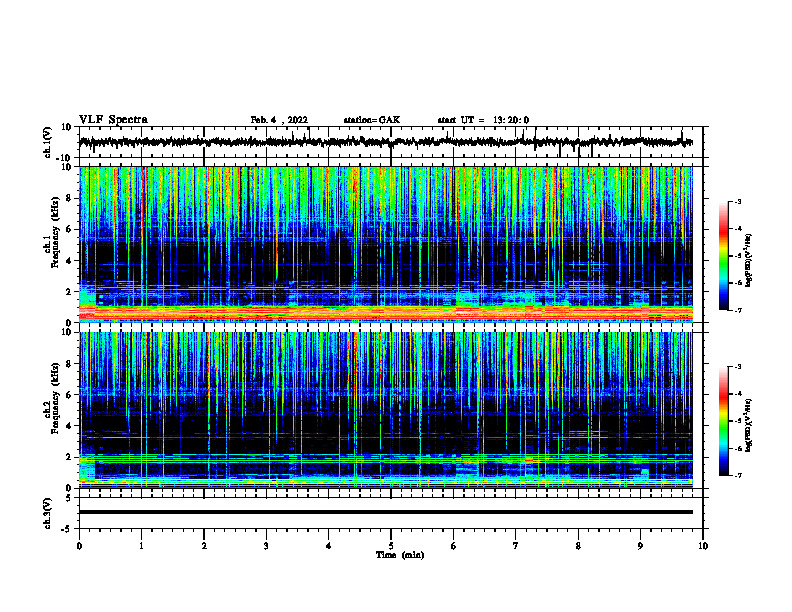The image size is (792, 612).
Task: Click the "6" kHz tick of ch.1 spectrogram
Action: pyautogui.click(x=69, y=230)
